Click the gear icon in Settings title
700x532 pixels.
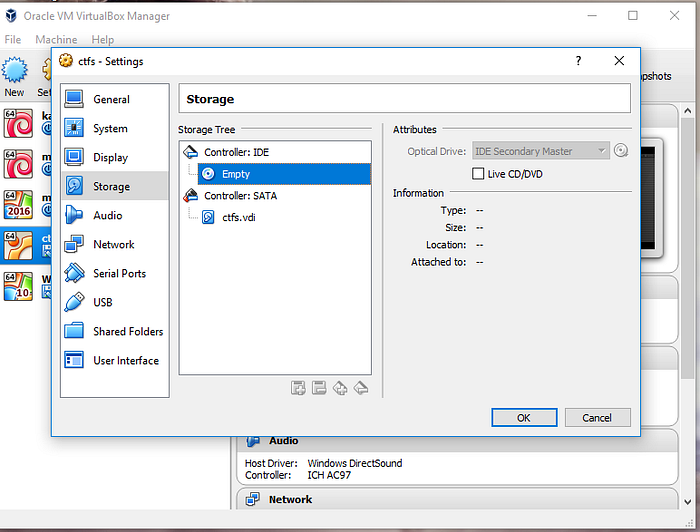[66, 61]
